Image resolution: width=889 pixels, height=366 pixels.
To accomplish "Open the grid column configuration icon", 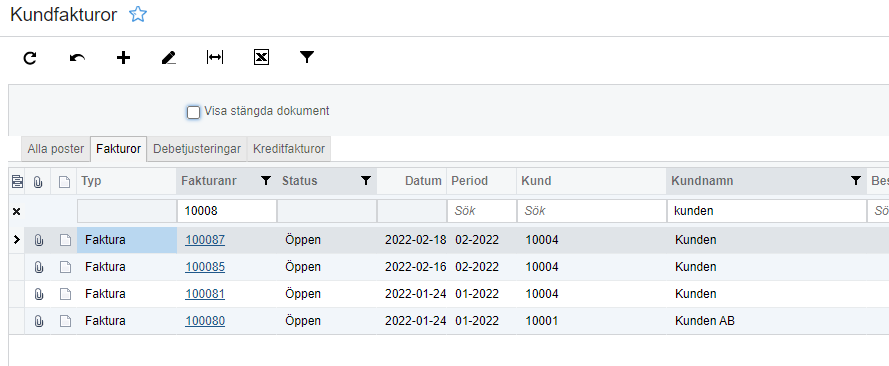I will (x=17, y=181).
